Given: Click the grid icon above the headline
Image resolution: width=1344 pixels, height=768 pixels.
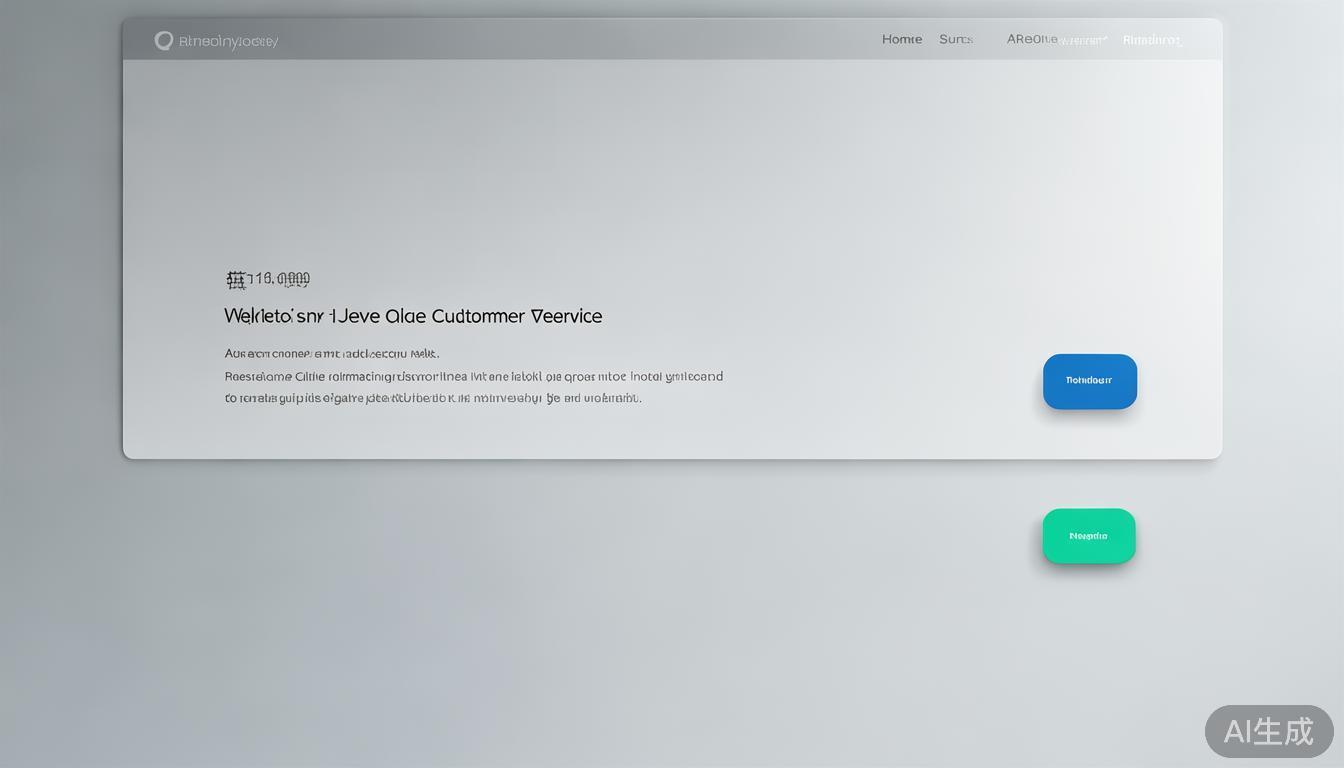Looking at the screenshot, I should (236, 279).
